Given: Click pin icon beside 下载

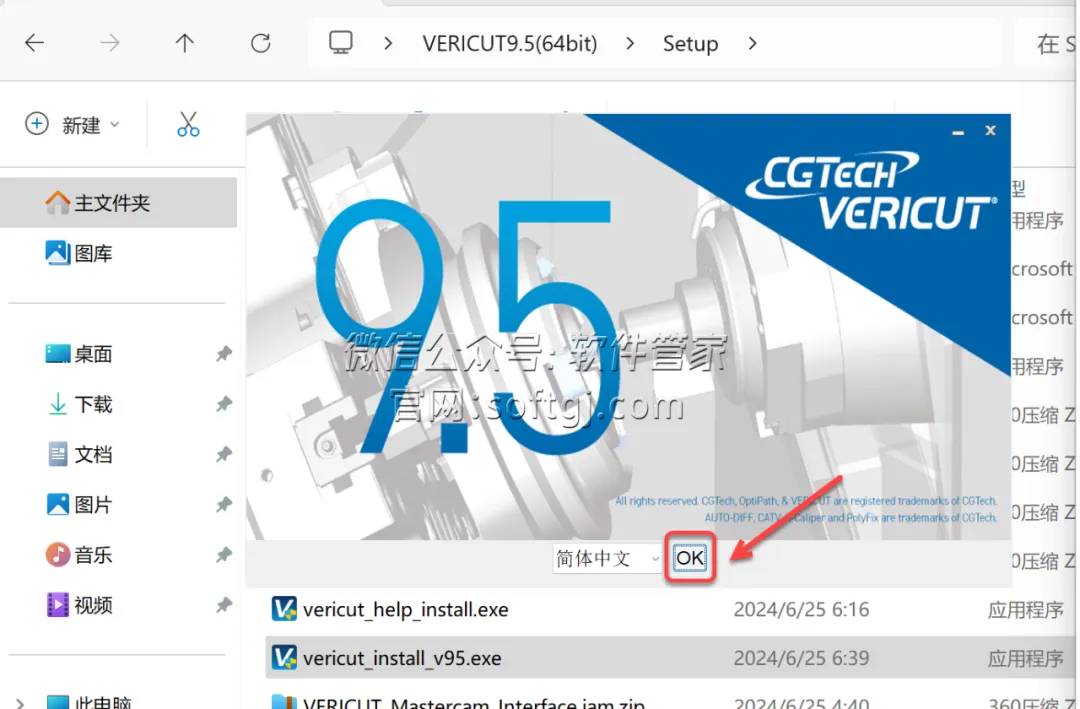Looking at the screenshot, I should pos(223,404).
